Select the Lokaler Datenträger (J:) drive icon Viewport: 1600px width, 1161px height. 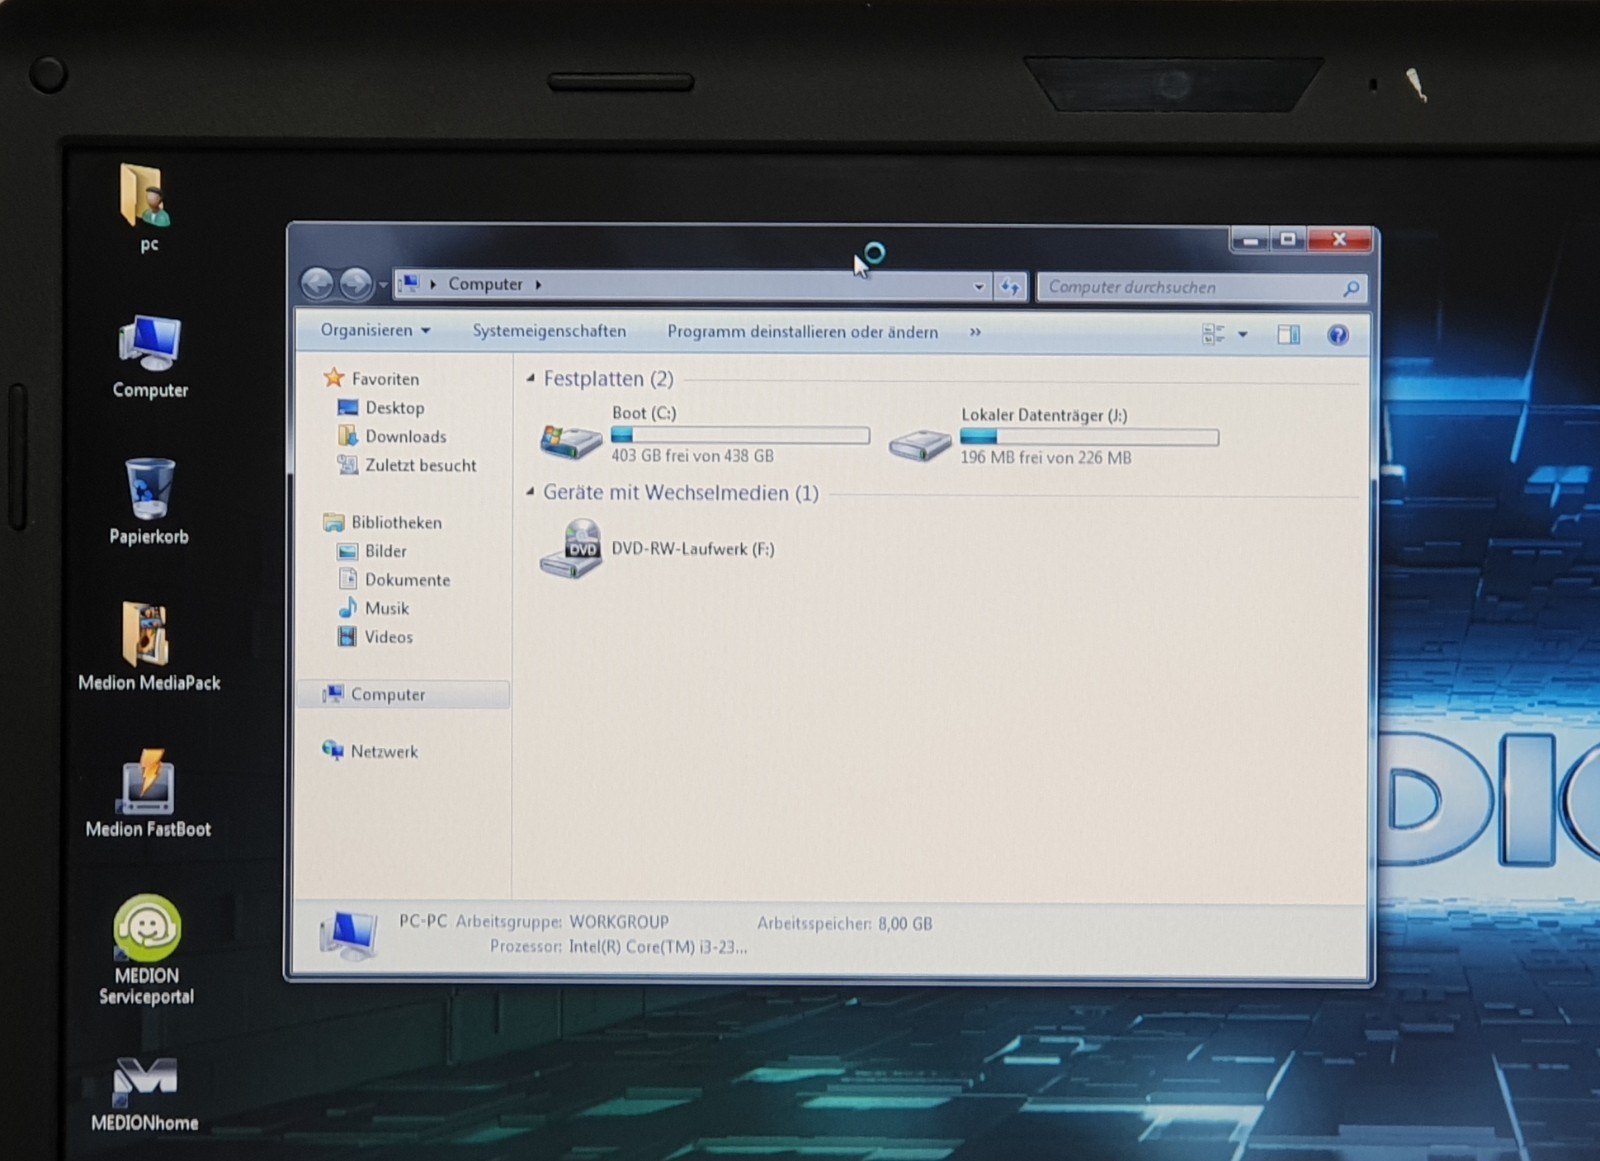[920, 443]
